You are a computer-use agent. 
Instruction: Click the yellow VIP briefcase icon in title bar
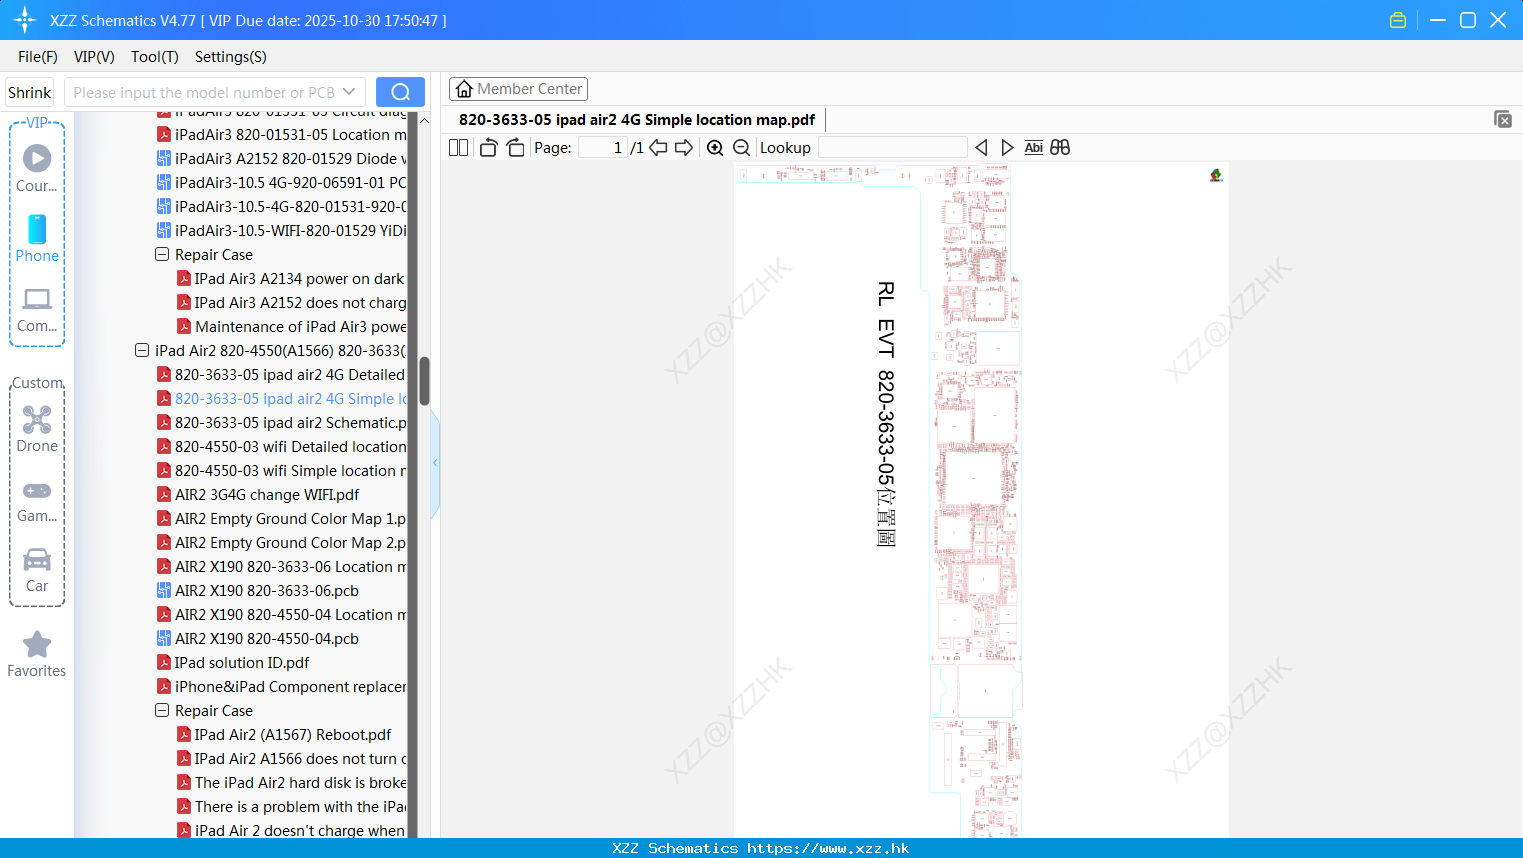[x=1398, y=20]
